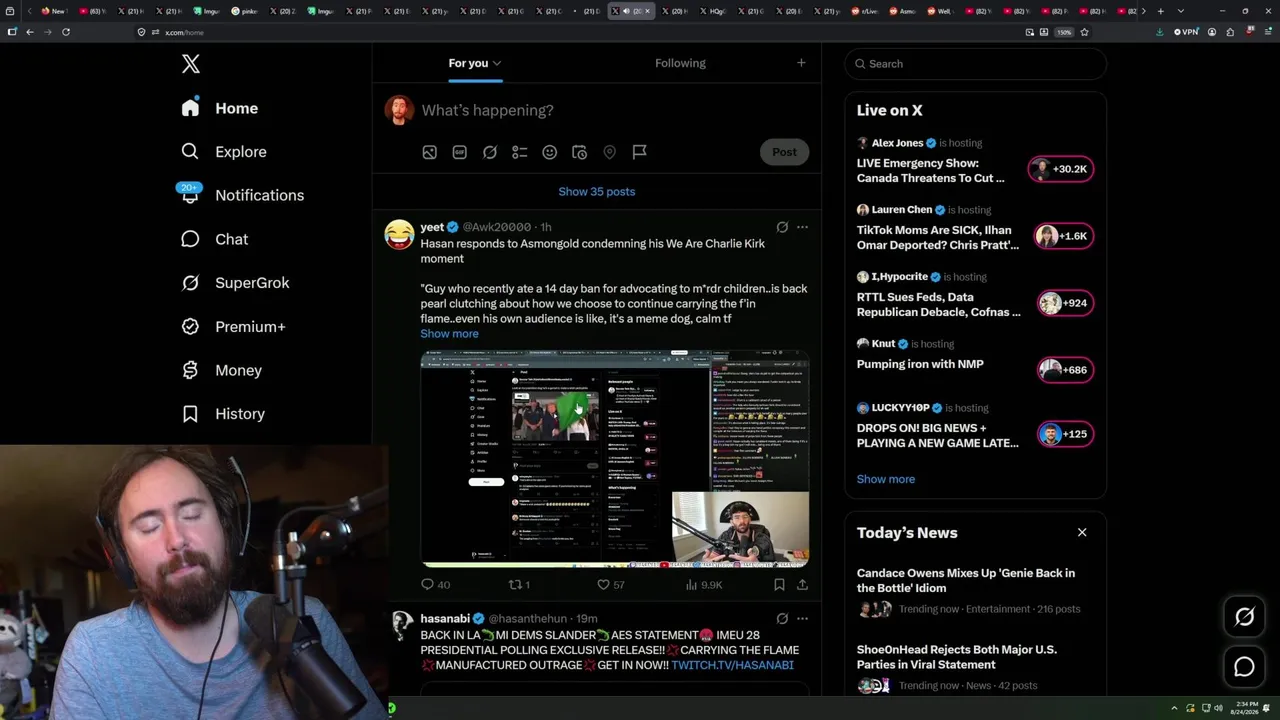Viewport: 1280px width, 720px height.
Task: Open the Candace Owens news story
Action: pos(976,590)
